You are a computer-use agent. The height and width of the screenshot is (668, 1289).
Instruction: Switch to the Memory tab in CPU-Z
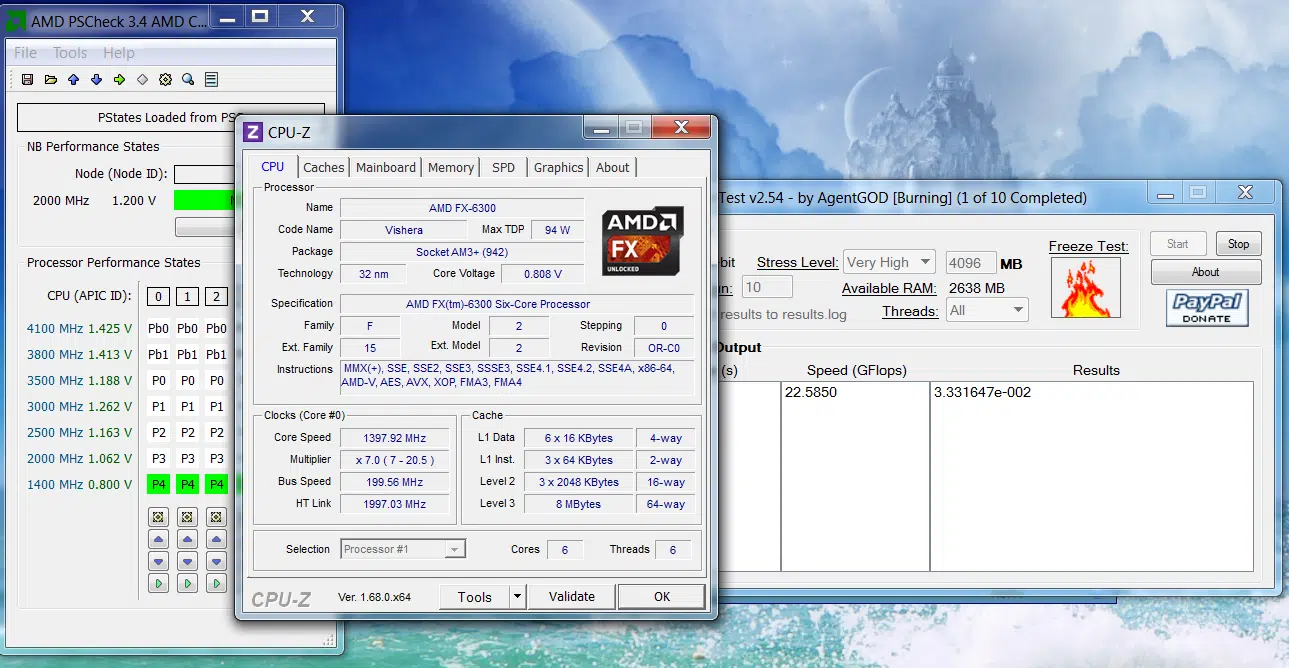[x=451, y=168]
